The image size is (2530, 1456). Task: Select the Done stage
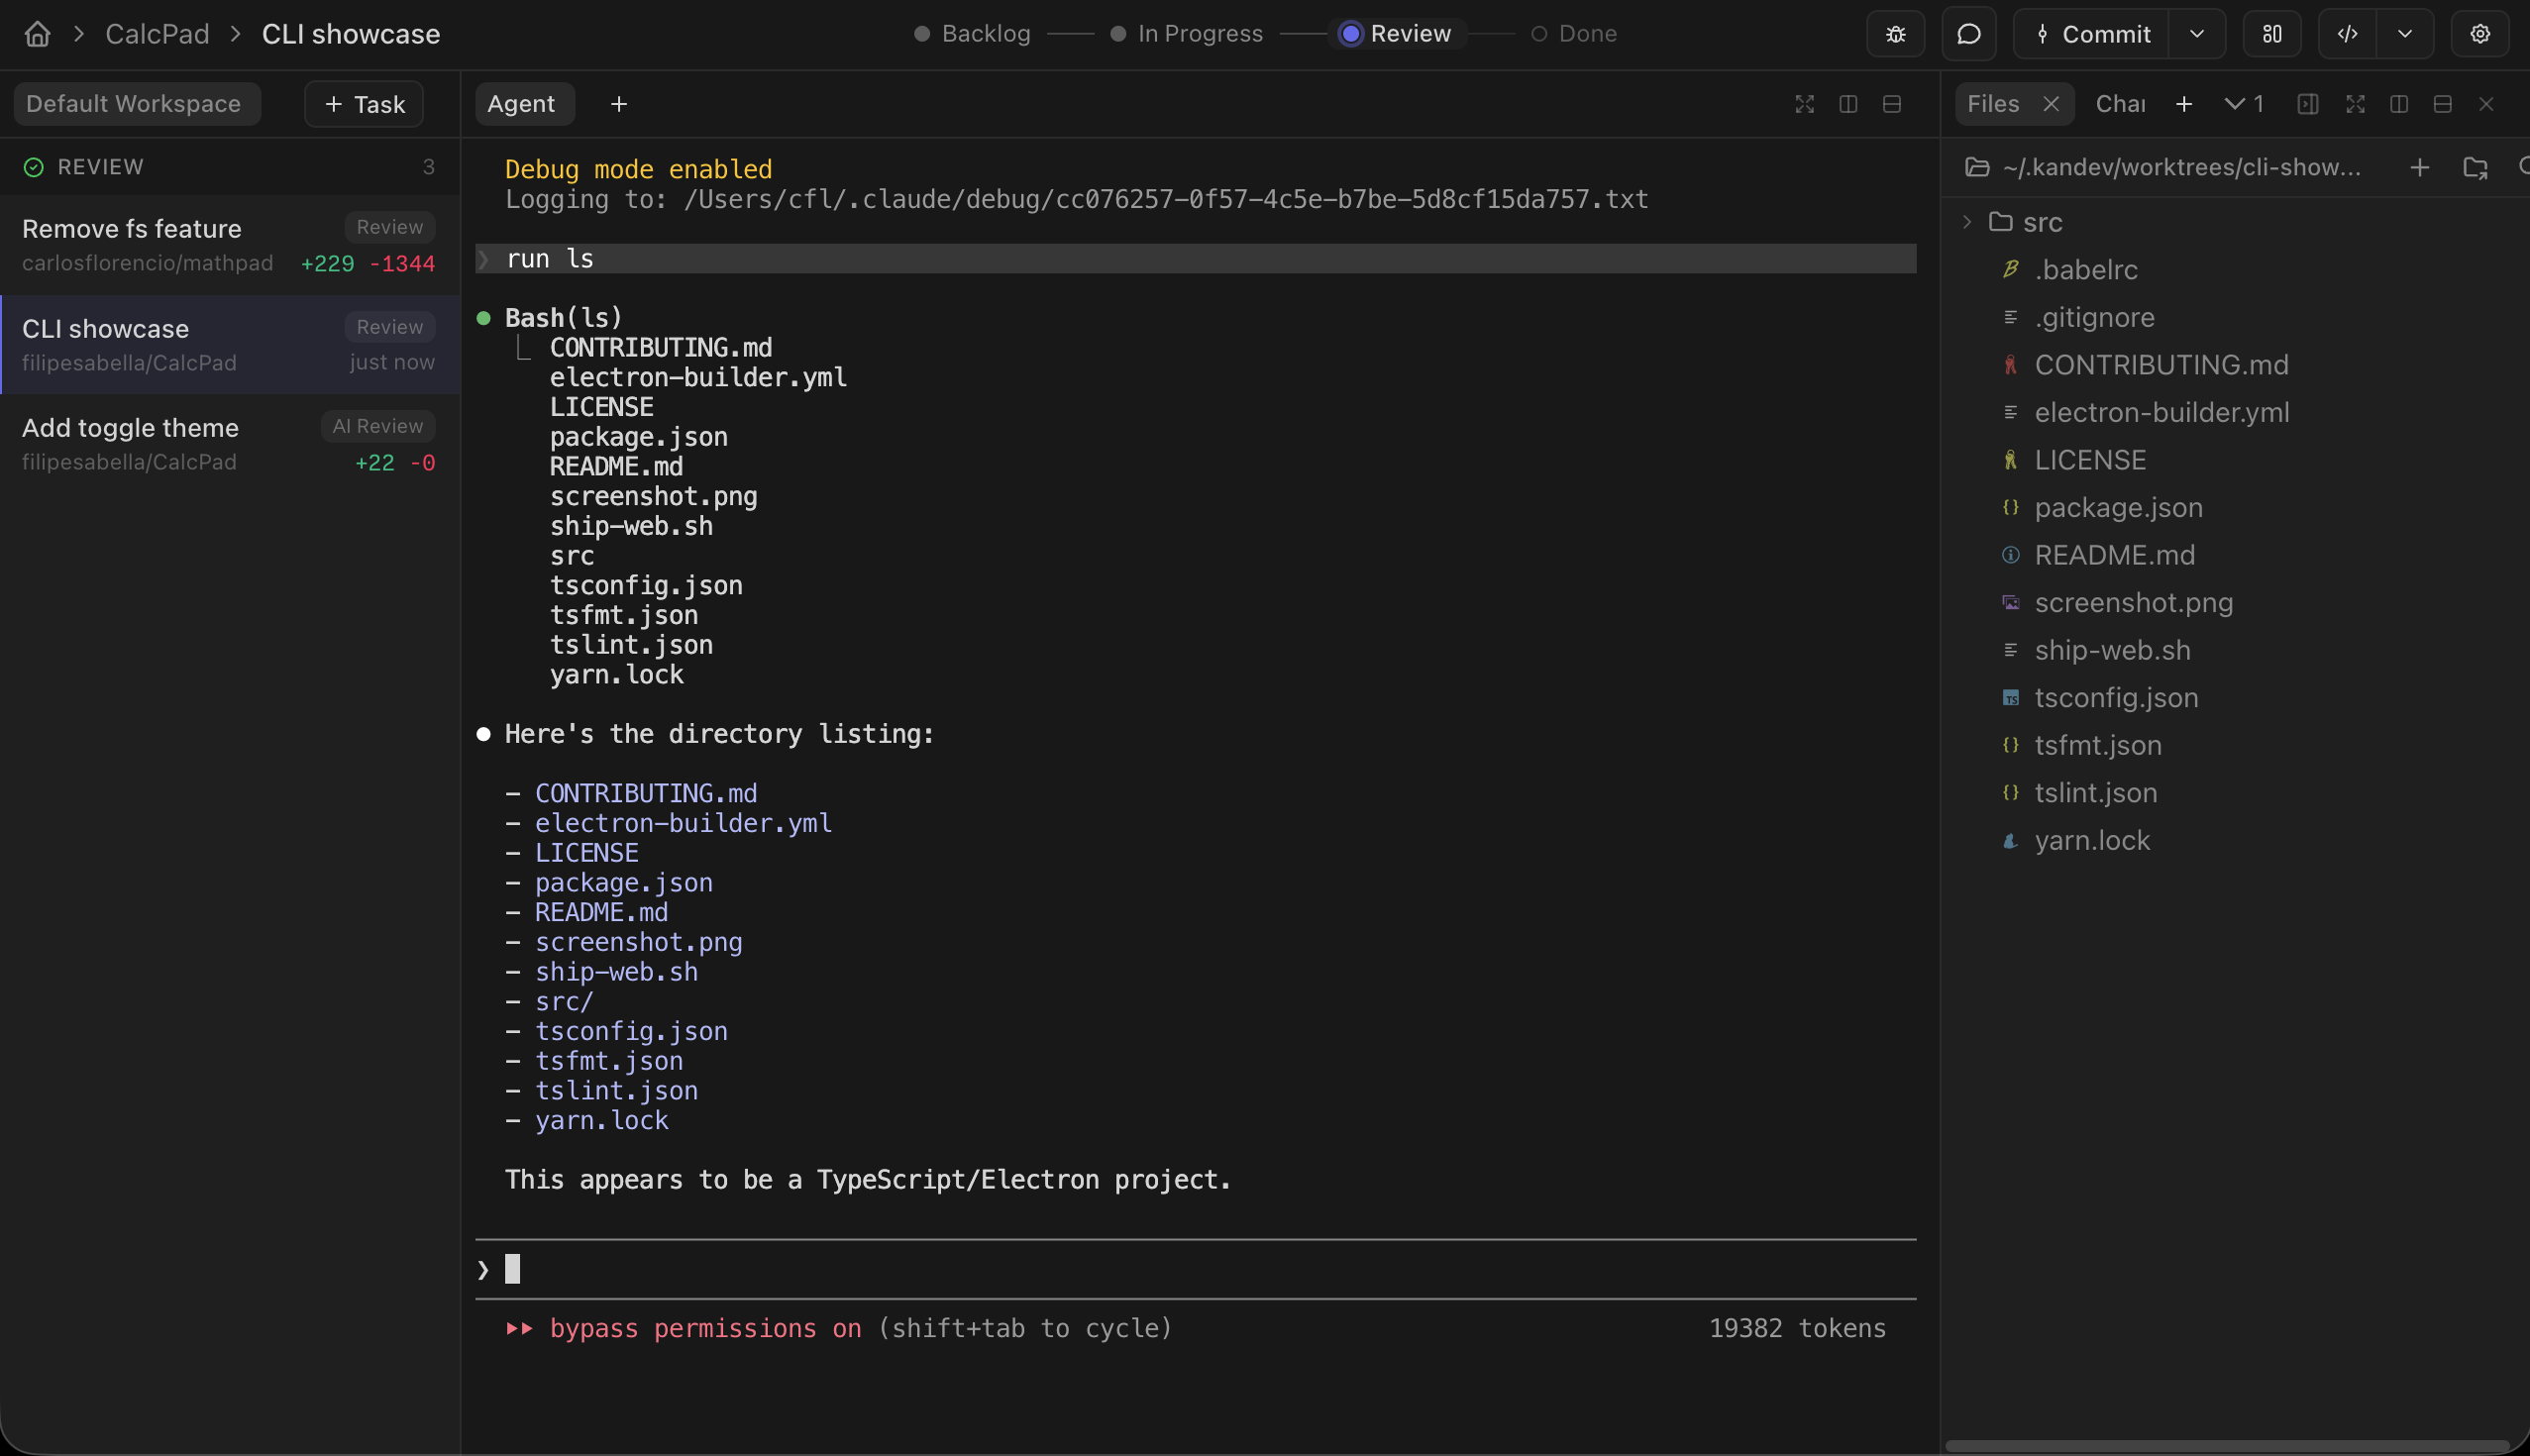[x=1574, y=34]
